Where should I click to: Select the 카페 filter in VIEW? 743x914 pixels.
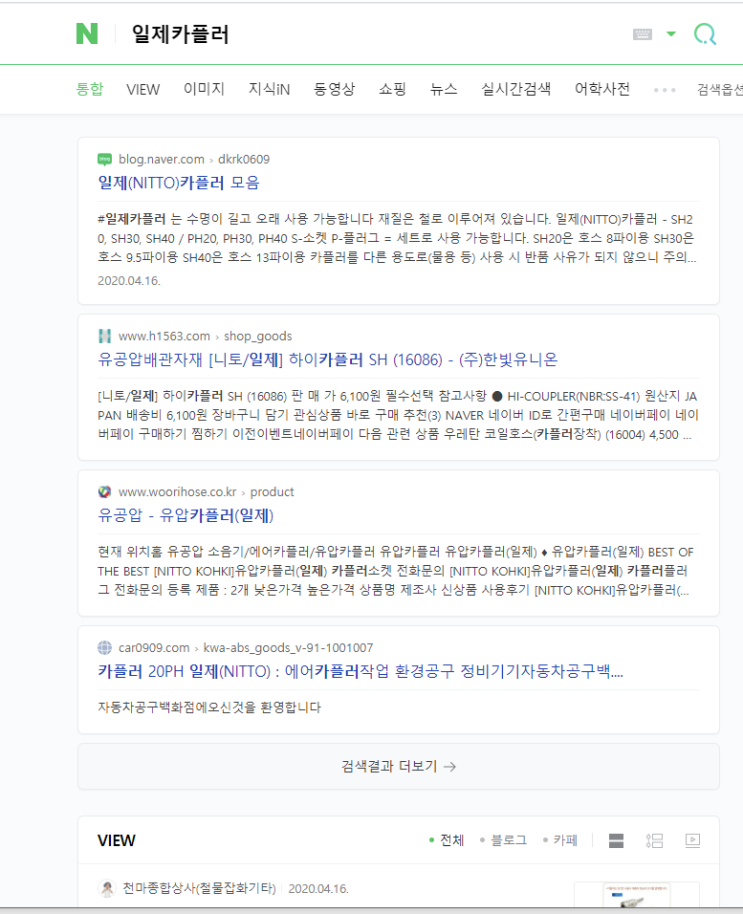point(560,840)
